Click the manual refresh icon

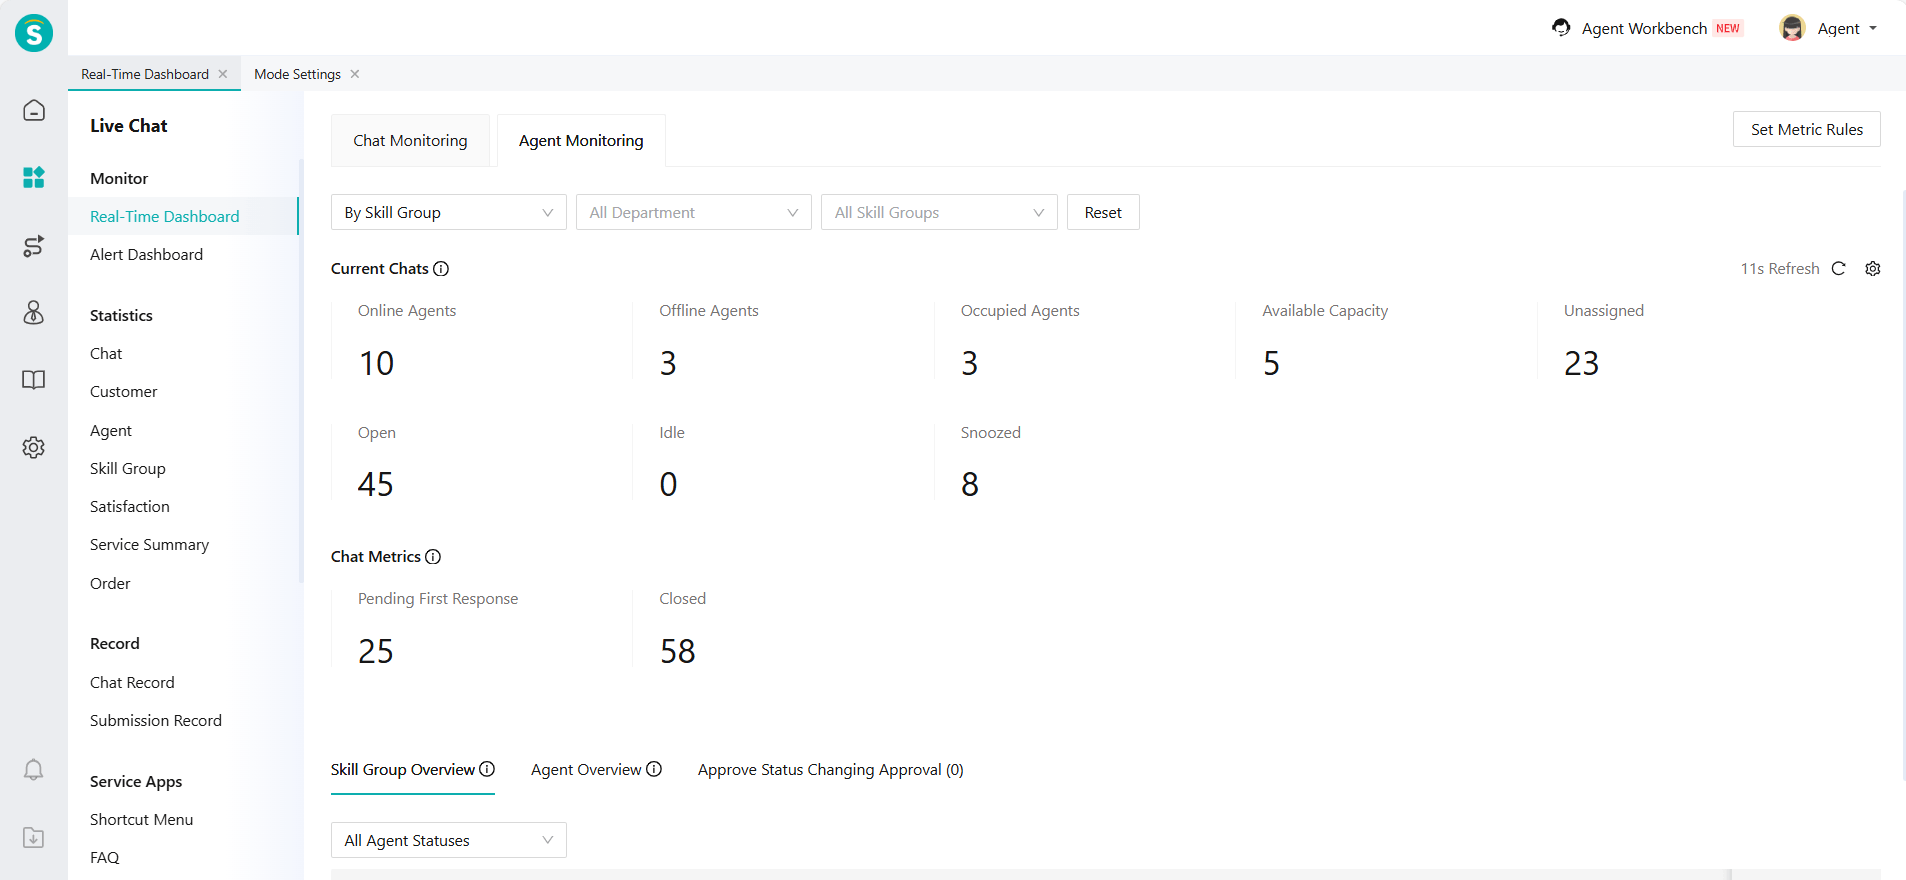coord(1838,269)
